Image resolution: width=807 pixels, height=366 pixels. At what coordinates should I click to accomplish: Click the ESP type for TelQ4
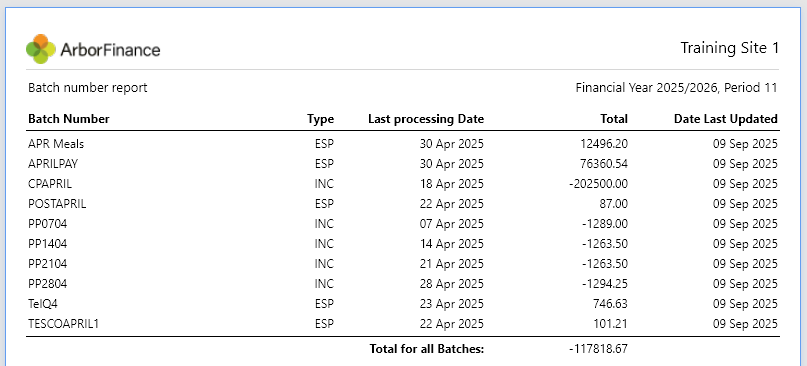point(324,304)
